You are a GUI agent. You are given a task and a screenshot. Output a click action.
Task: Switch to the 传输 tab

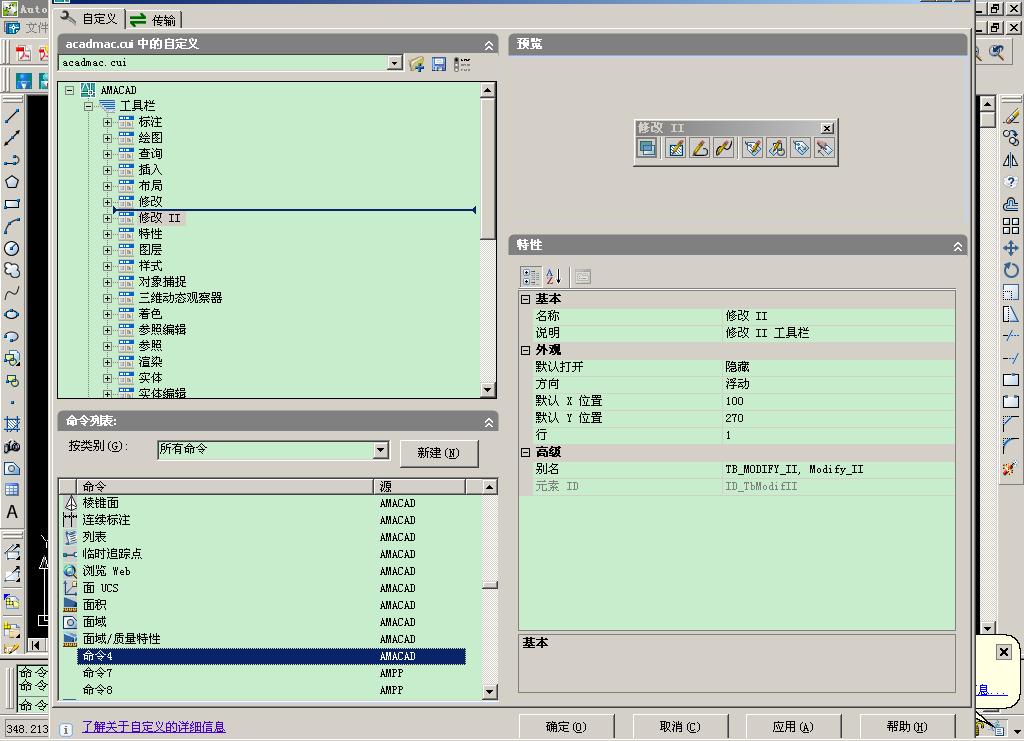pyautogui.click(x=153, y=20)
